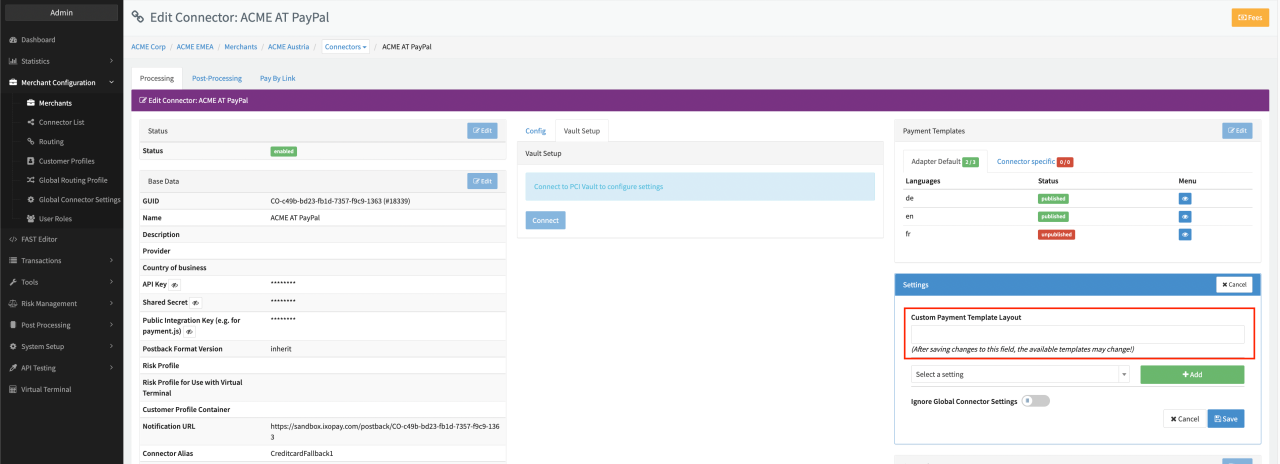Open the 'Select a setting' dropdown
Image resolution: width=1280 pixels, height=464 pixels.
pos(1019,374)
